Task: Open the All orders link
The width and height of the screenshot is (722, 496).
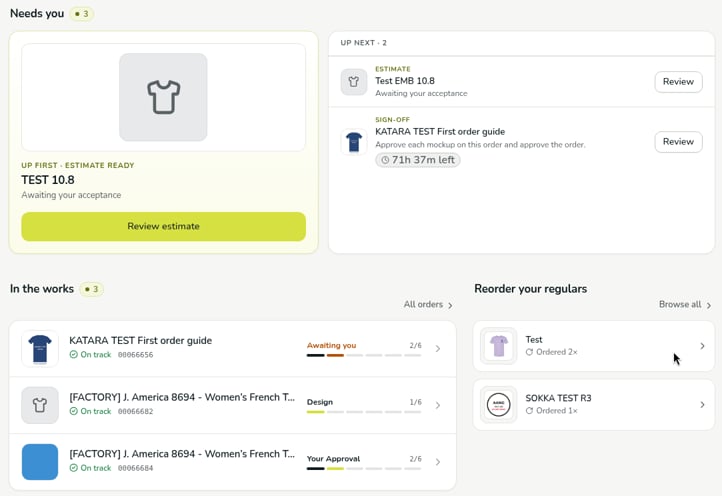Action: pyautogui.click(x=423, y=304)
